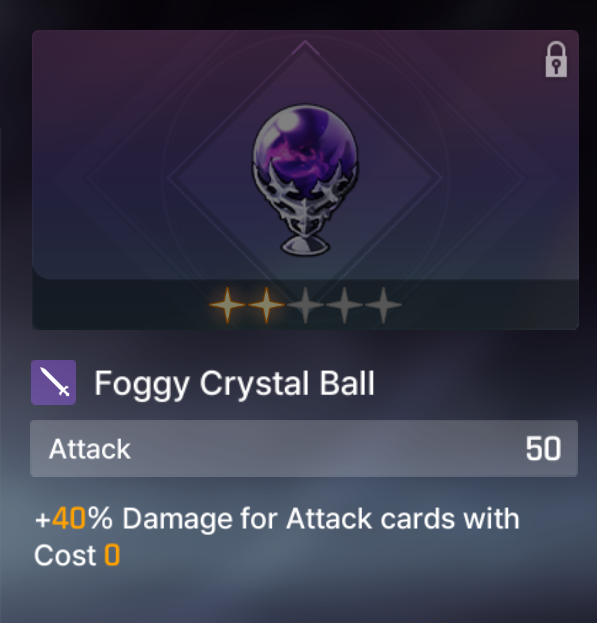Click the purple orb of the crystal ball

[x=305, y=147]
